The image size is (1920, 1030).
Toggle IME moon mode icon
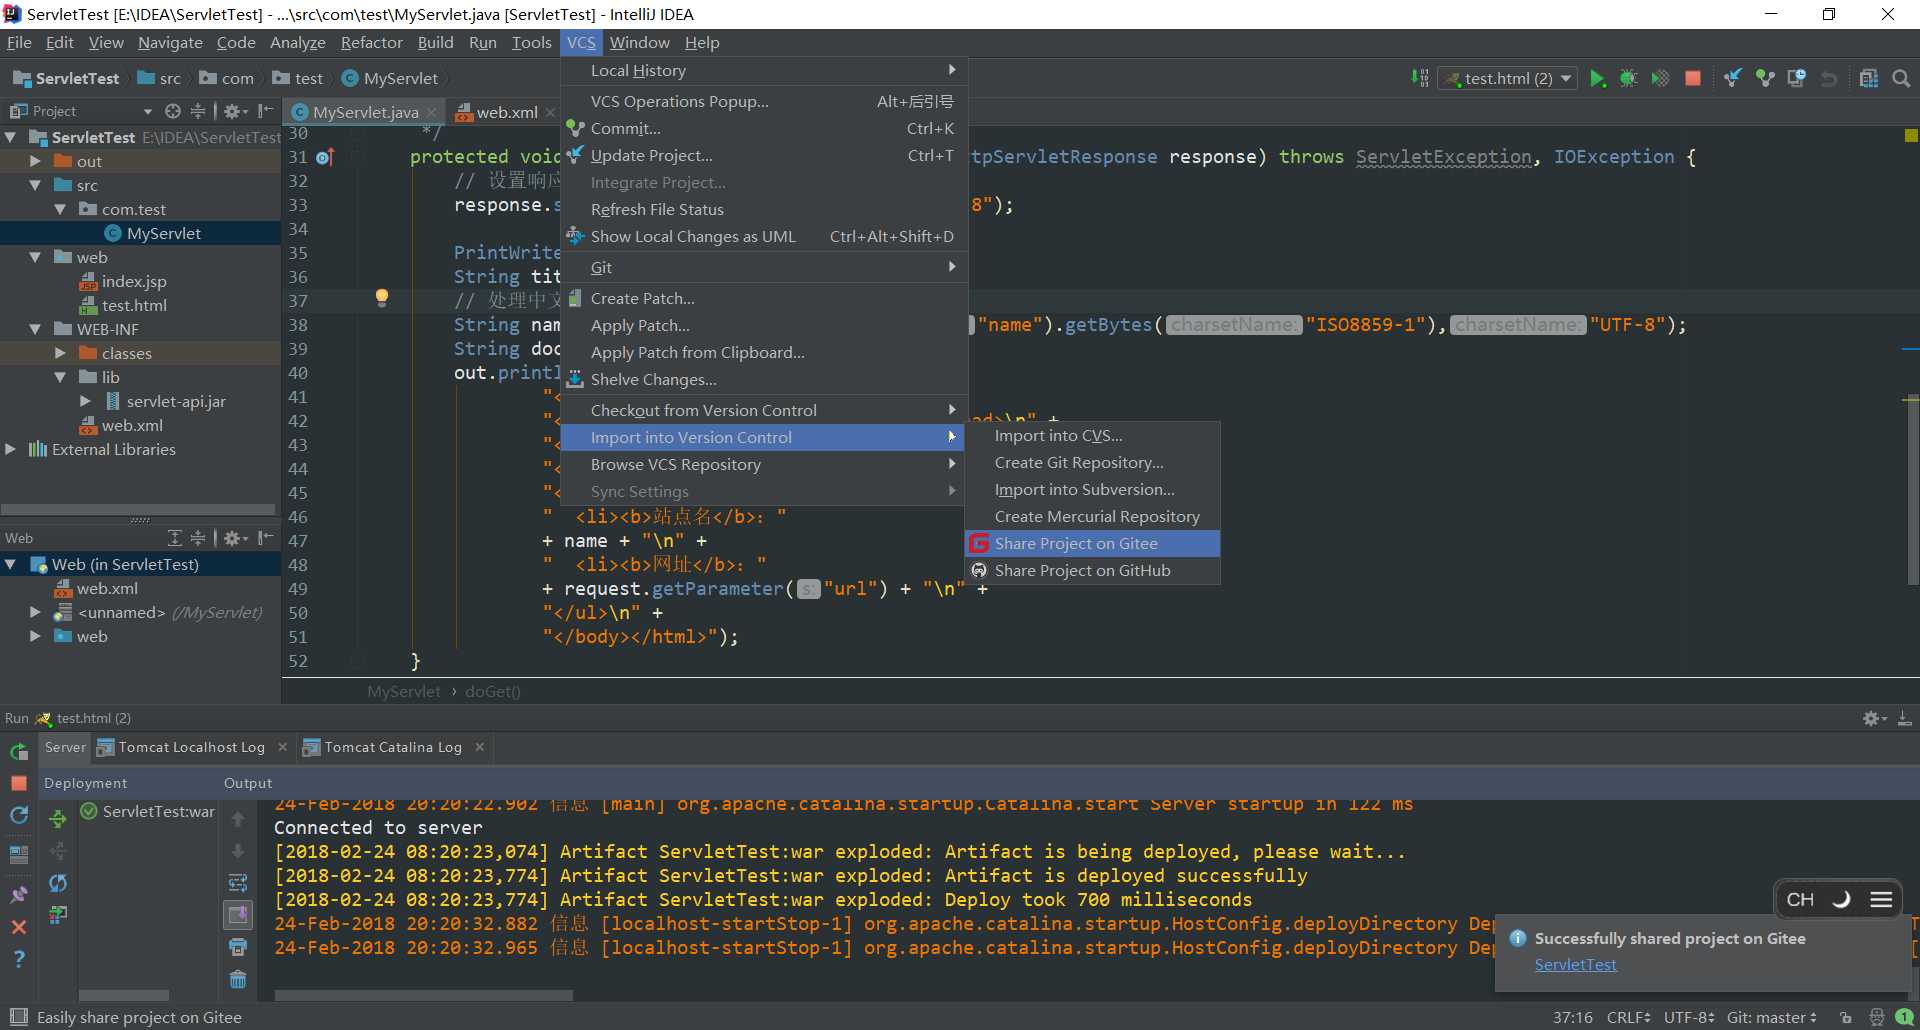click(1841, 899)
